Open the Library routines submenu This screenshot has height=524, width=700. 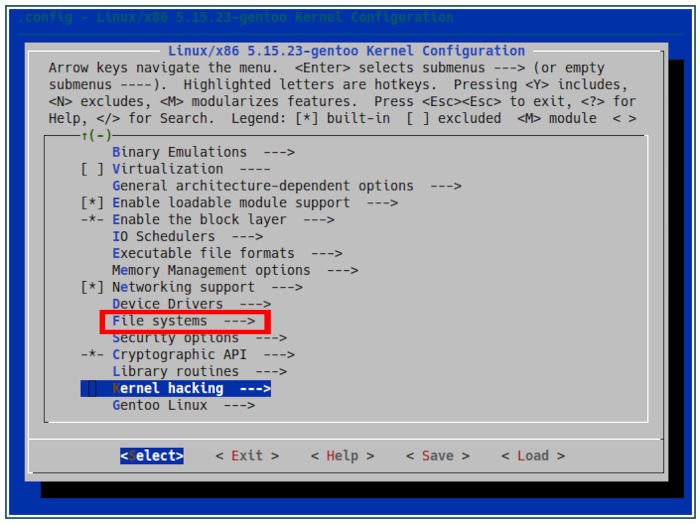[199, 371]
